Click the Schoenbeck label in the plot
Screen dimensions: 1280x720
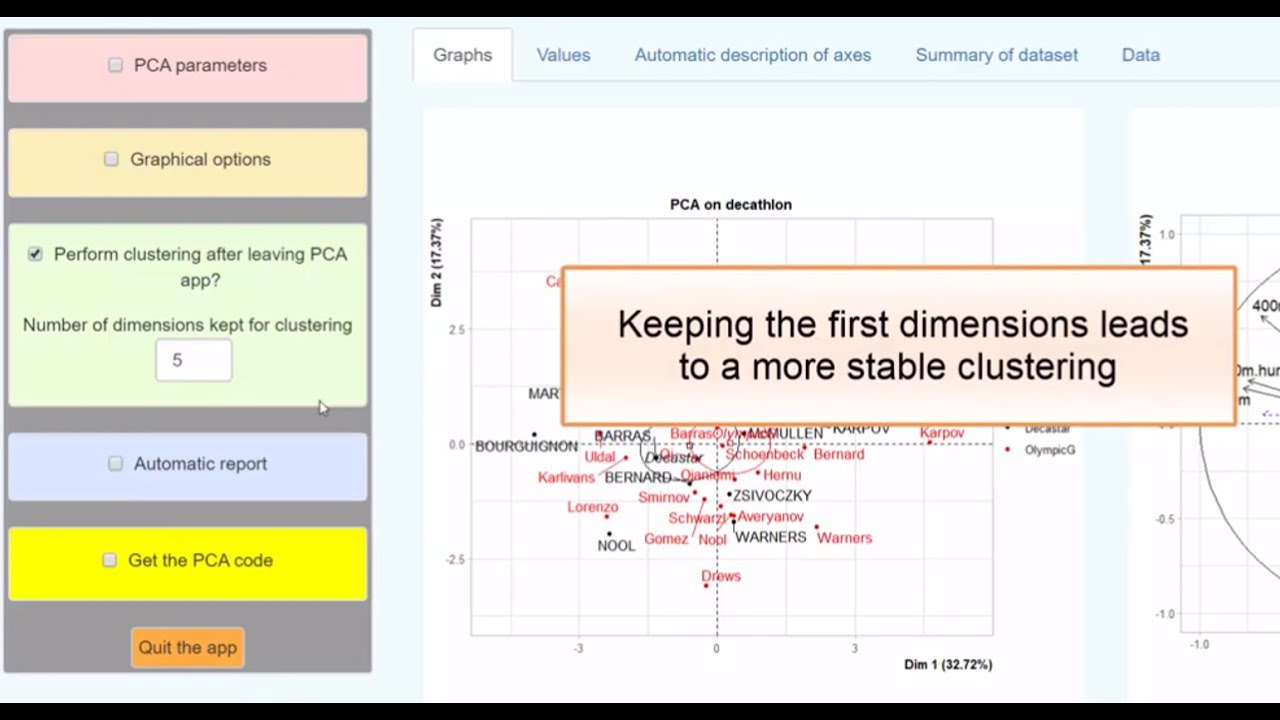coord(765,454)
